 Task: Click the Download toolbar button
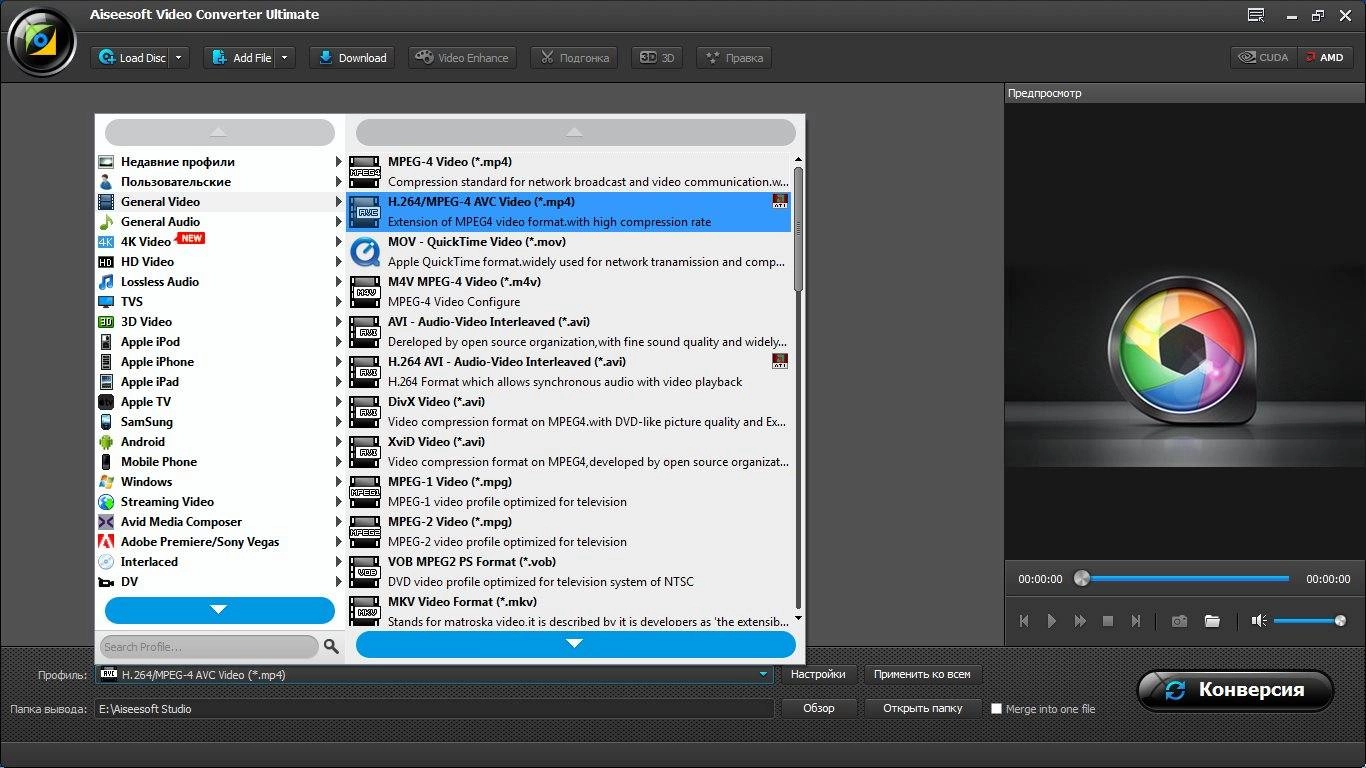(x=352, y=58)
